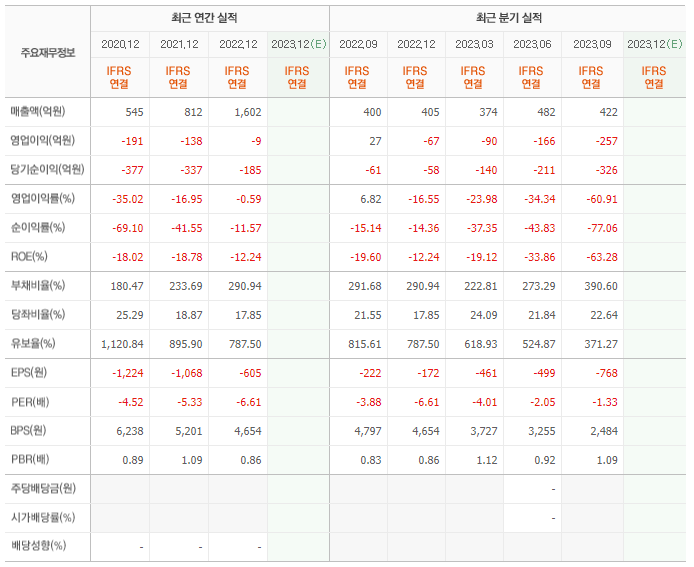Click the ROE value -18.78
This screenshot has height=567, width=694.
pos(187,257)
